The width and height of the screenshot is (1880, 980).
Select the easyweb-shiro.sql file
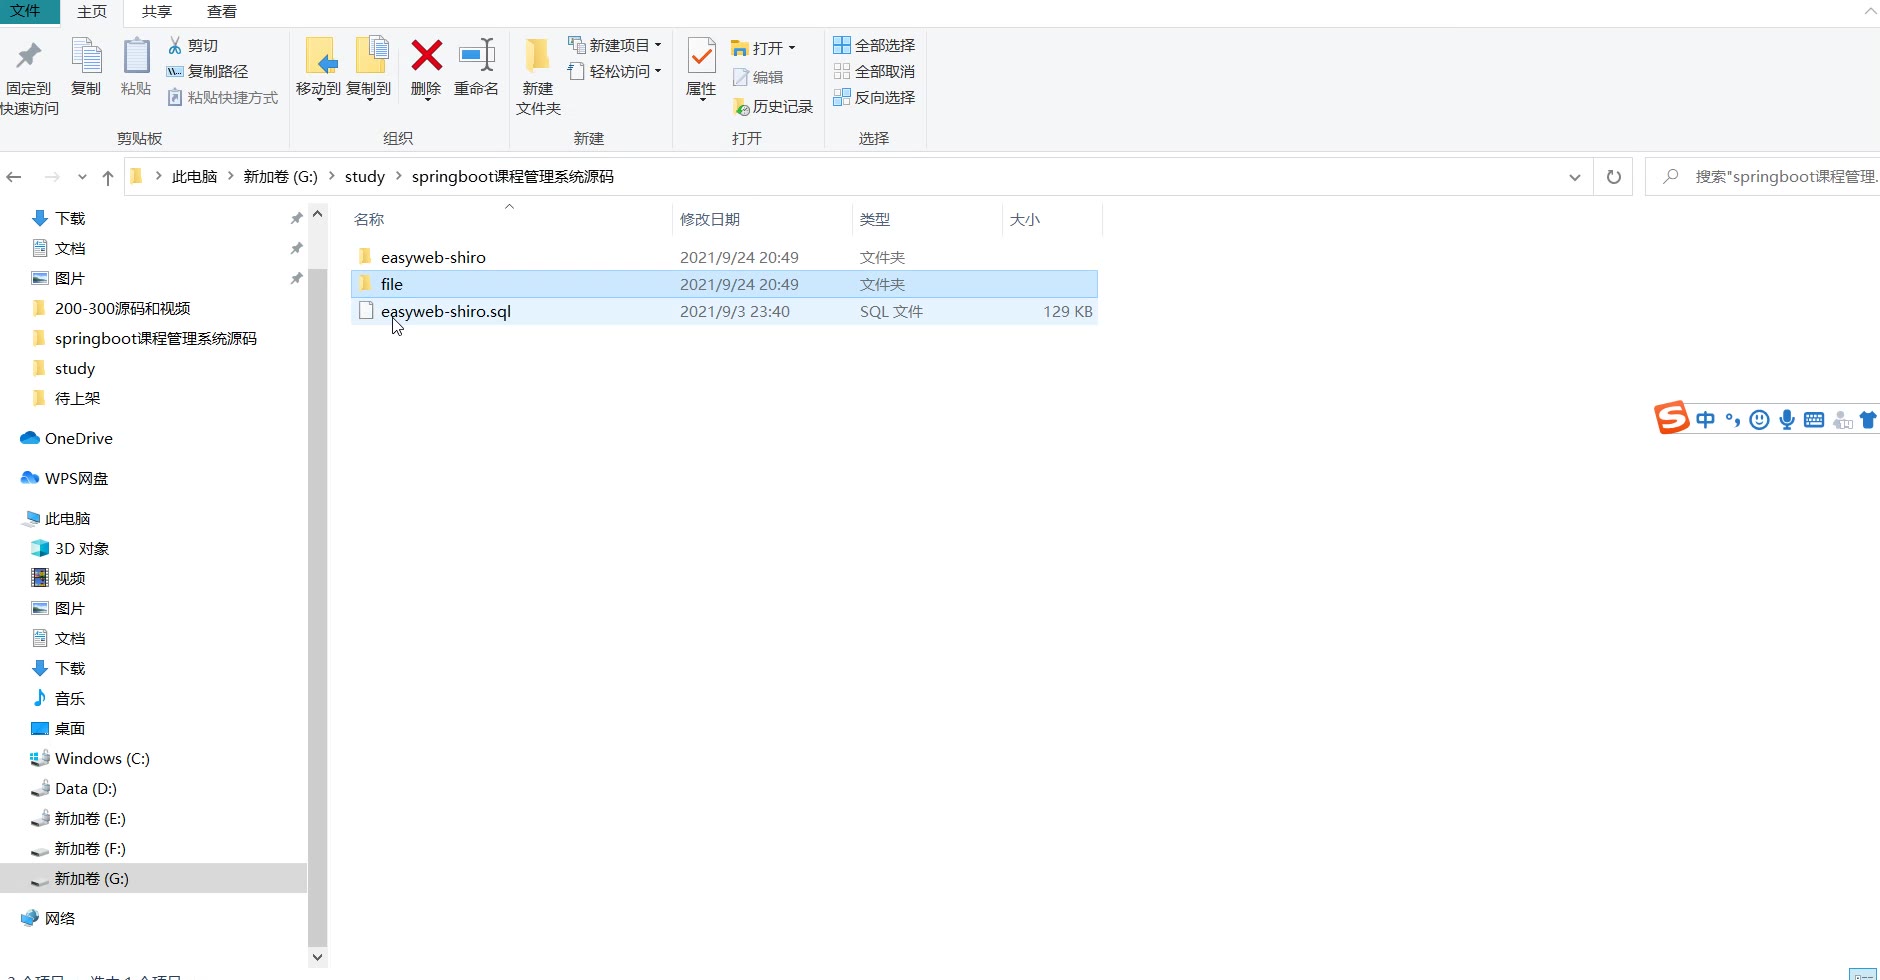(725, 311)
